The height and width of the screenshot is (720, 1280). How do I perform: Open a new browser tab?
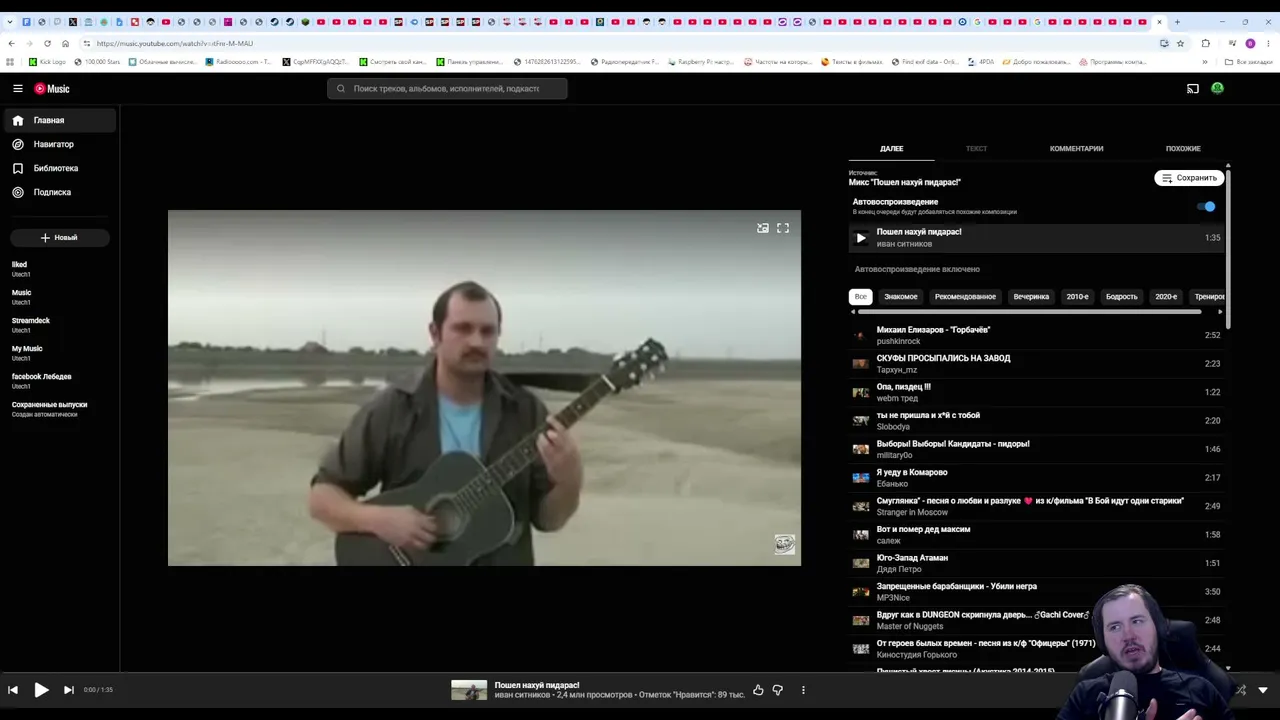[1177, 22]
